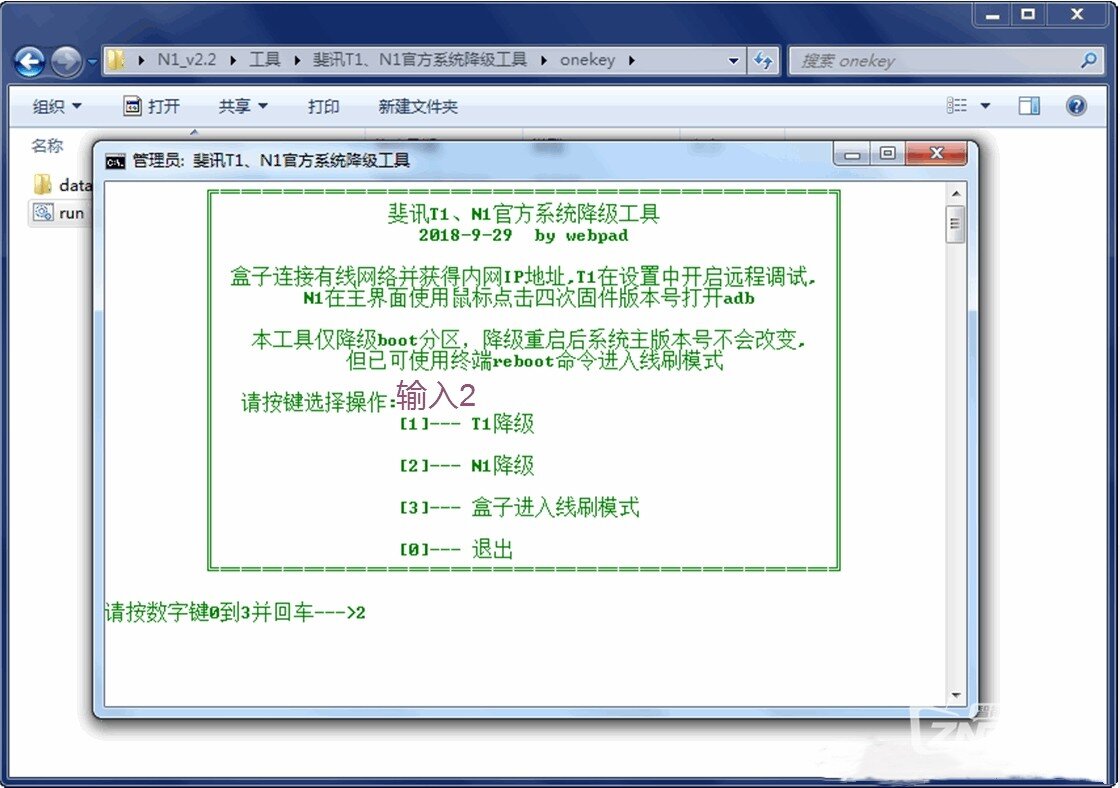
Task: Select the run file
Action: pos(59,213)
